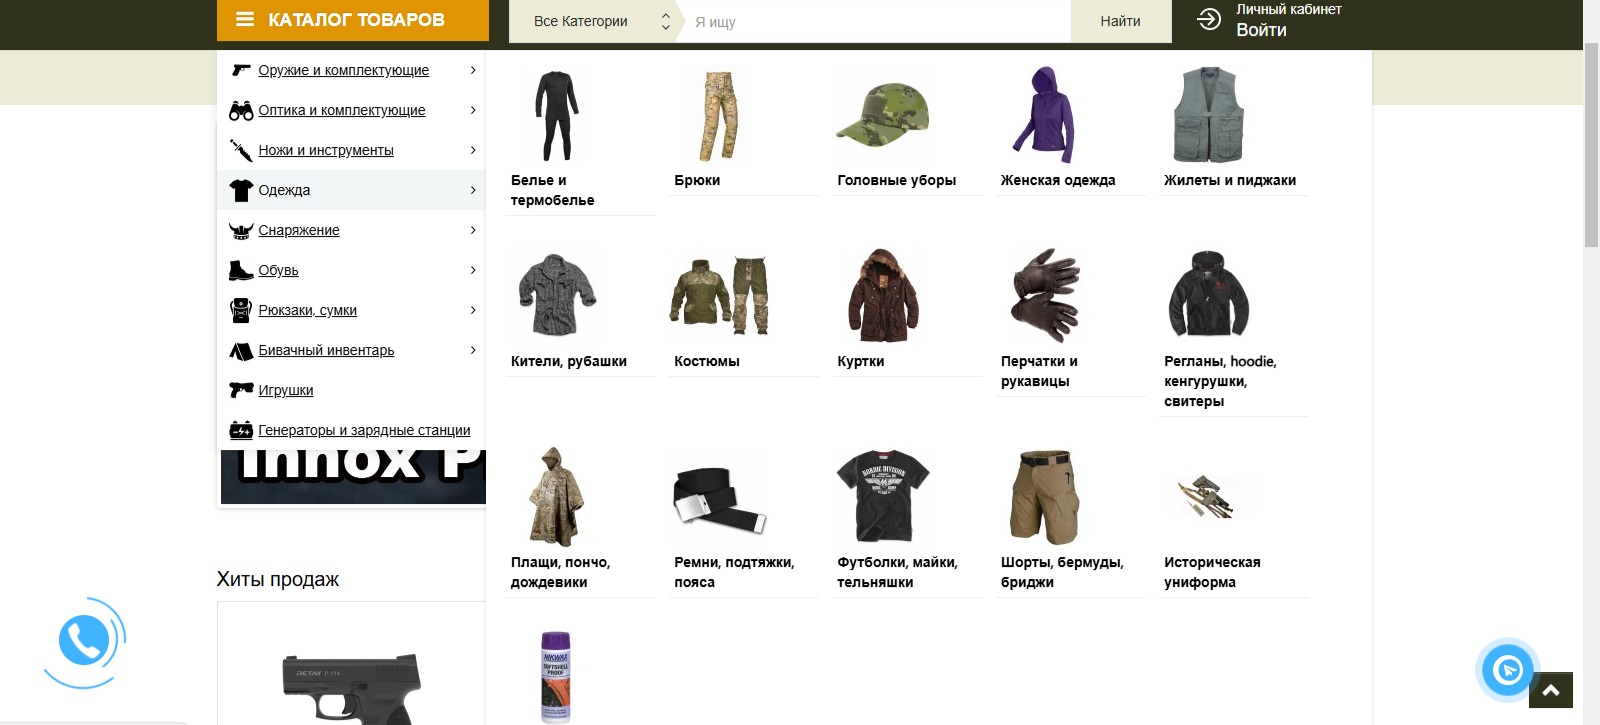The height and width of the screenshot is (725, 1600).
Task: Click the backpack icon for Рюкзаки, сумки
Action: pos(240,310)
